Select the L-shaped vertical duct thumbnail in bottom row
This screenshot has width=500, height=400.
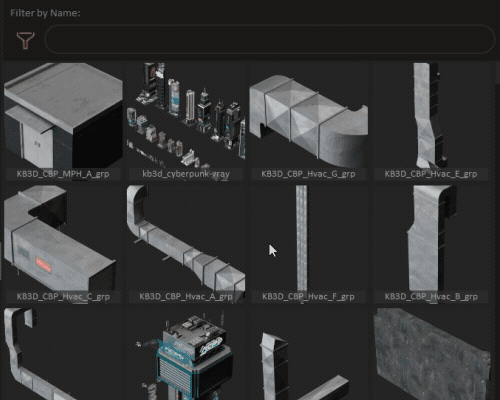(309, 354)
